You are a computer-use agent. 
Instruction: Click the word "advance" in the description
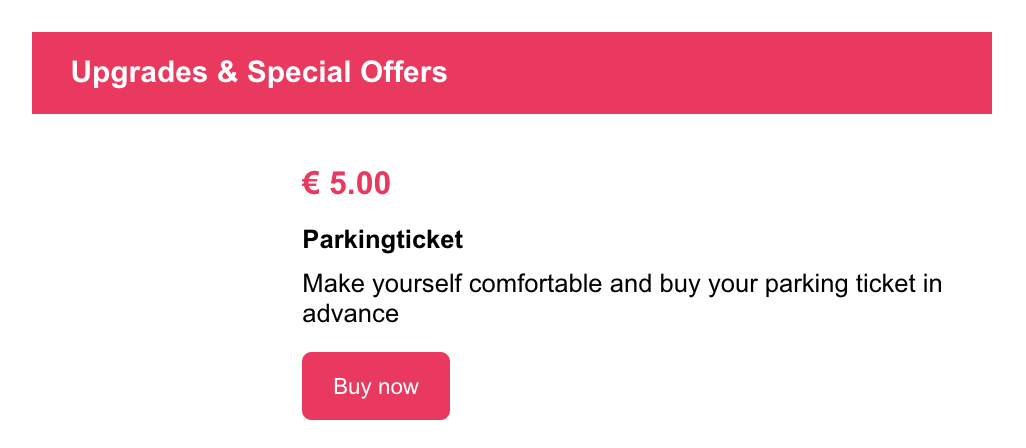(x=350, y=314)
